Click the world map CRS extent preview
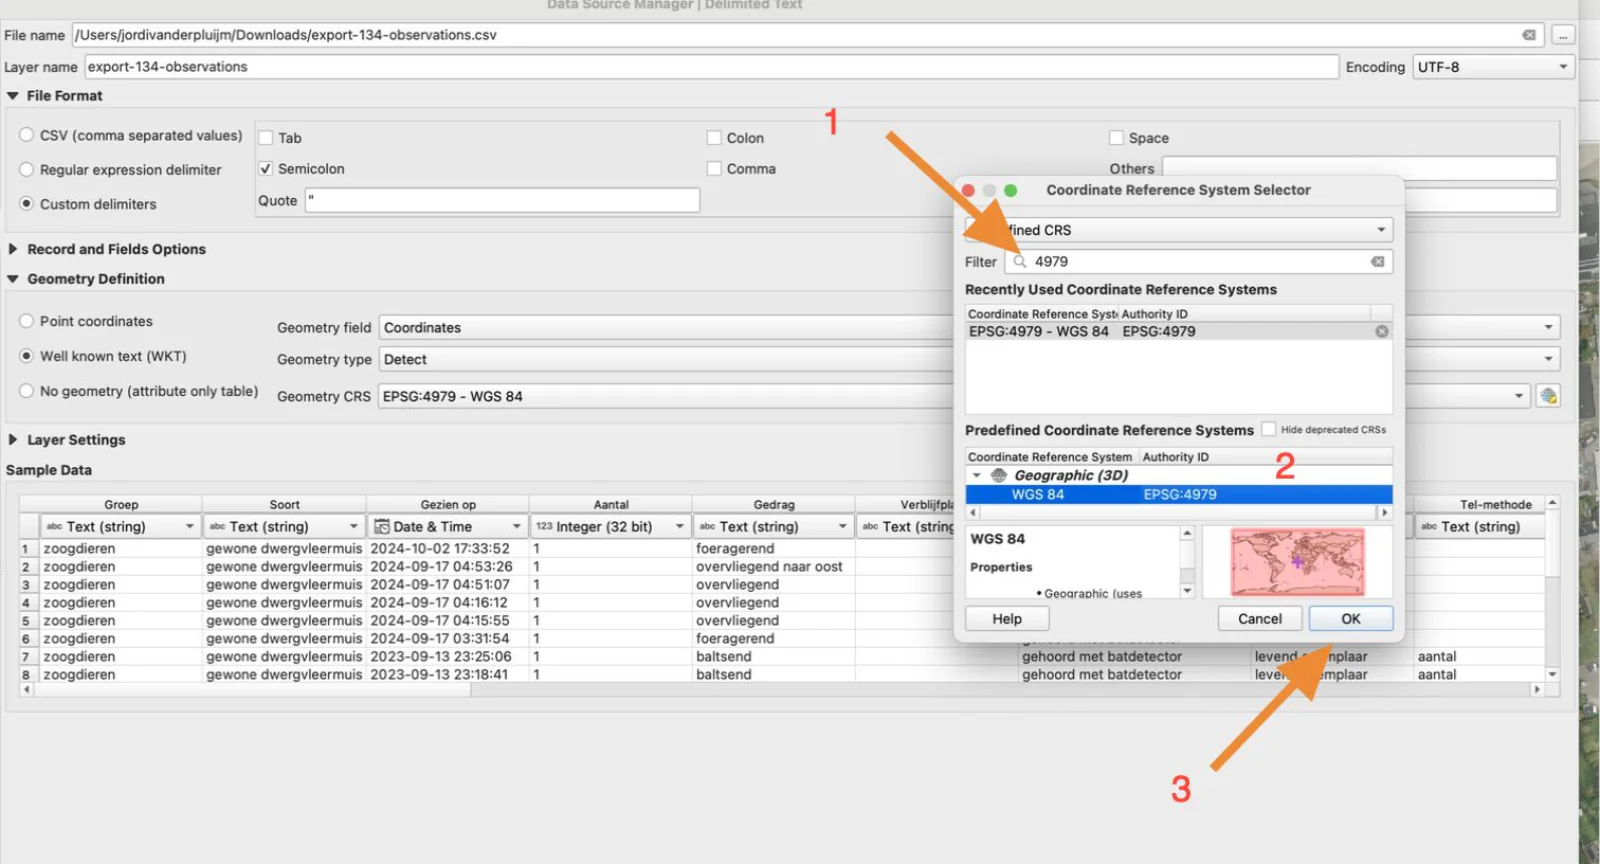Viewport: 1600px width, 864px height. pos(1297,562)
